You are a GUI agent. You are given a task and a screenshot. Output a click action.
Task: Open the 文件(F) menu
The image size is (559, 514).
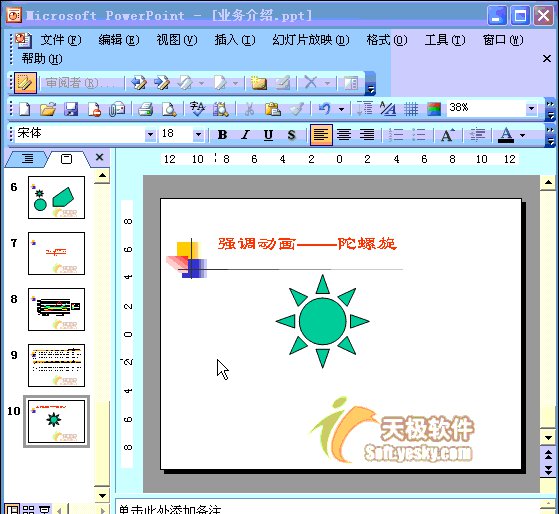[61, 40]
